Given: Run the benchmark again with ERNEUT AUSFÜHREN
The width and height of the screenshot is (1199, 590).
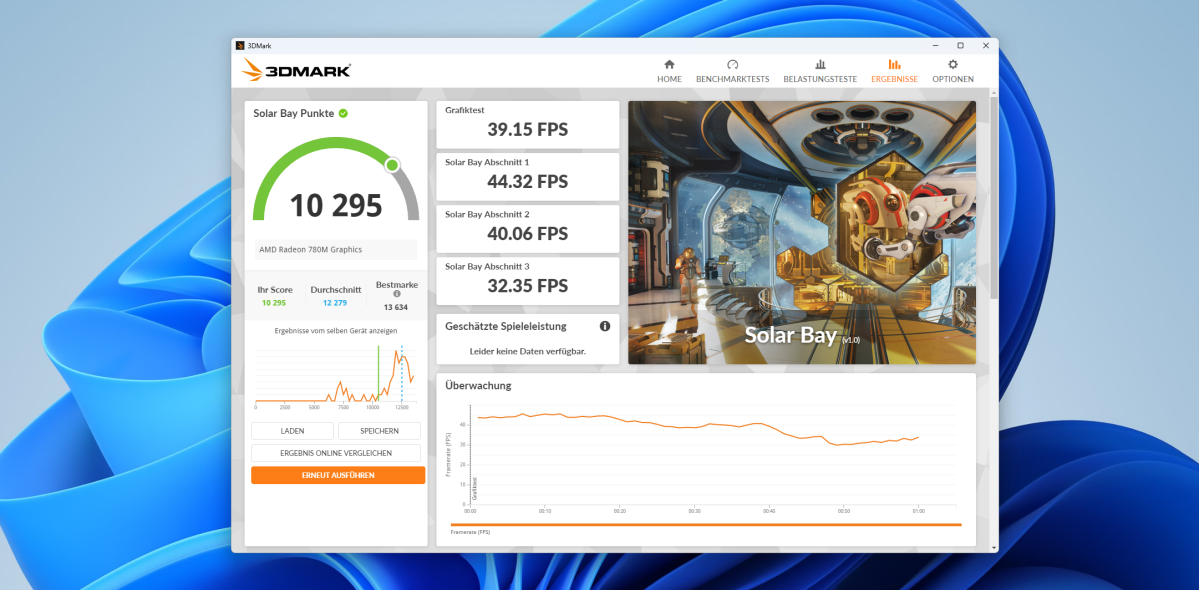Looking at the screenshot, I should (x=338, y=475).
